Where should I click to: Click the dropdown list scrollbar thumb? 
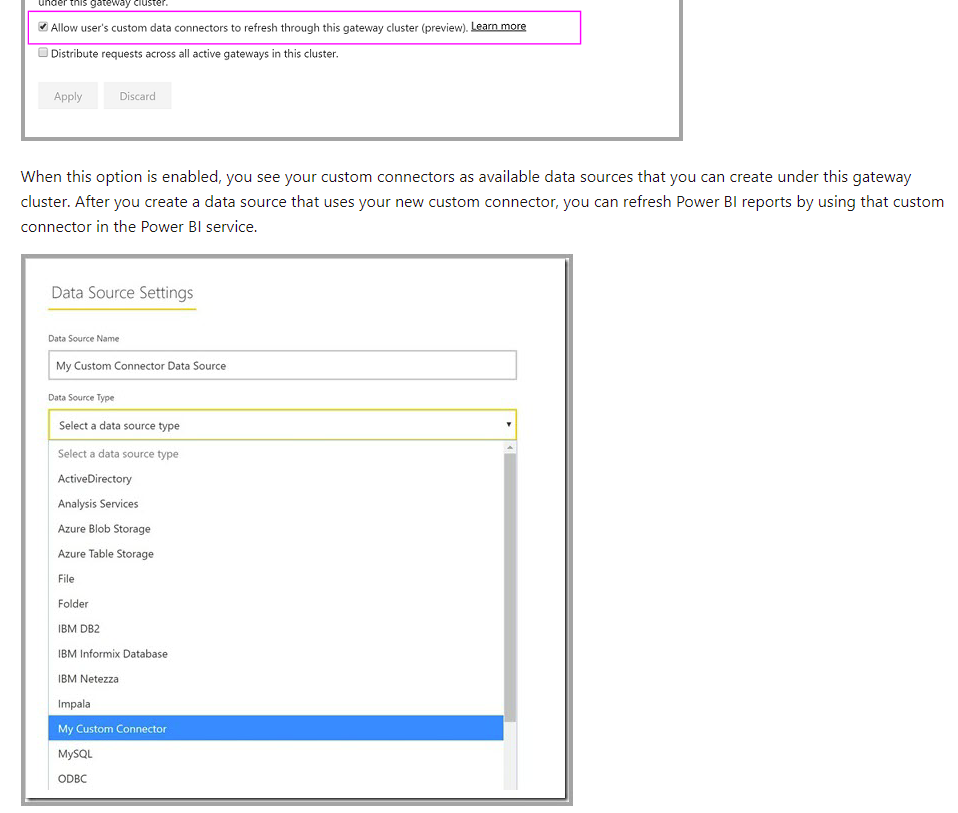510,588
